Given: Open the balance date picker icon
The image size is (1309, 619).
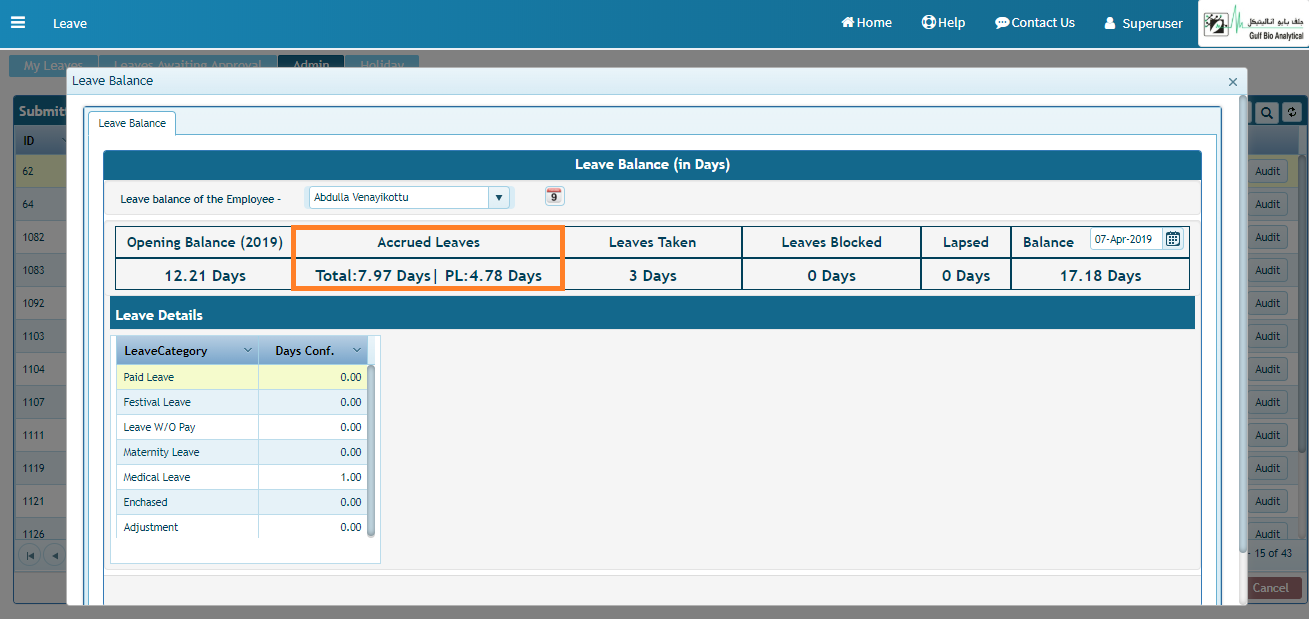Looking at the screenshot, I should 1173,239.
